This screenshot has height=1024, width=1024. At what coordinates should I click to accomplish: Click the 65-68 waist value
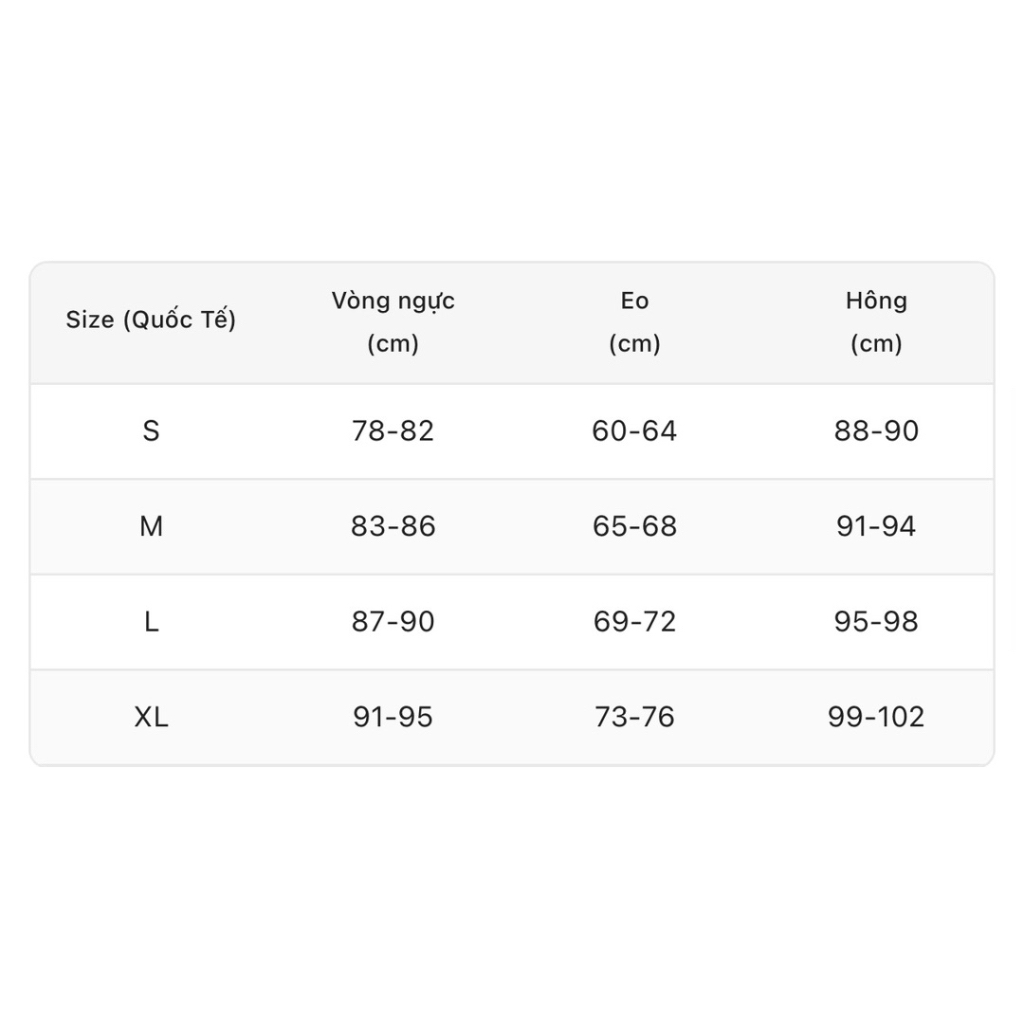pyautogui.click(x=635, y=526)
